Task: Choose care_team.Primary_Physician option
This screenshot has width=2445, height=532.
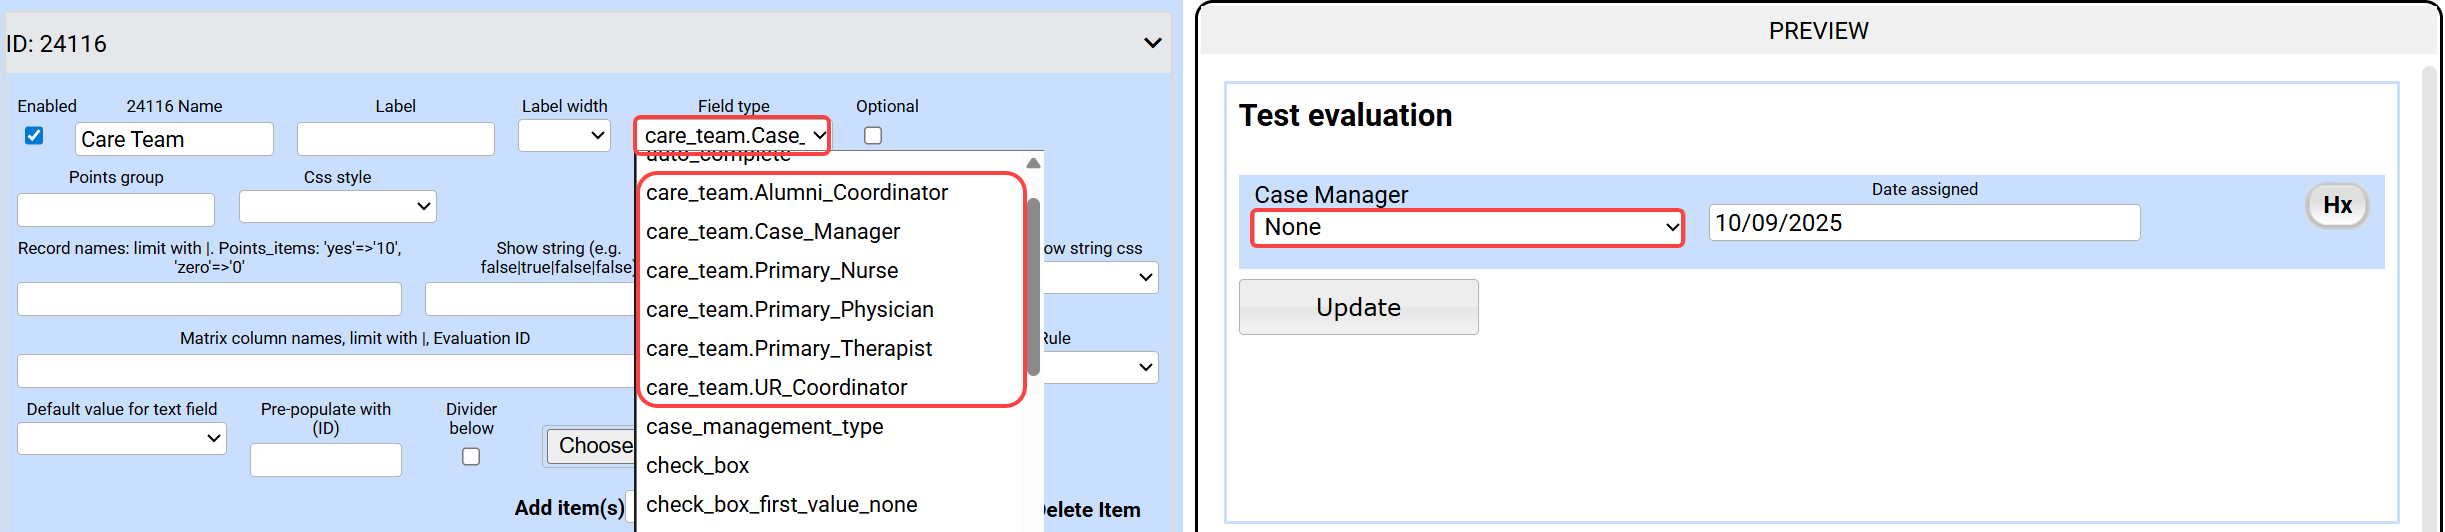Action: click(x=789, y=309)
